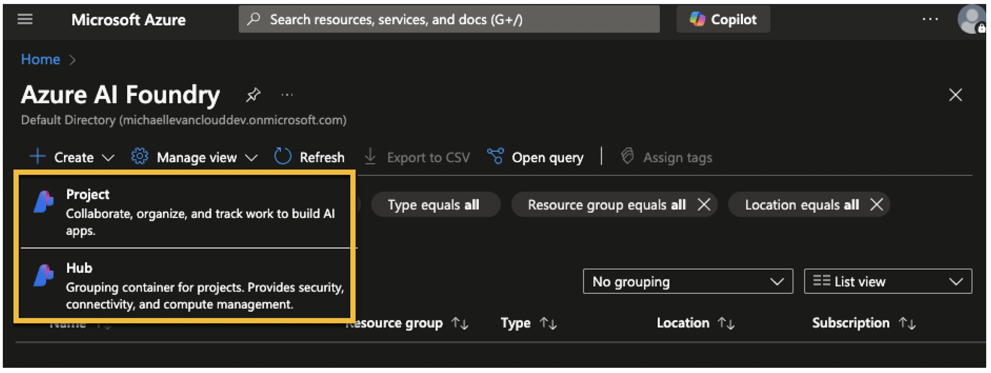This screenshot has width=991, height=373.
Task: Select Project from the Create menu
Action: (184, 213)
